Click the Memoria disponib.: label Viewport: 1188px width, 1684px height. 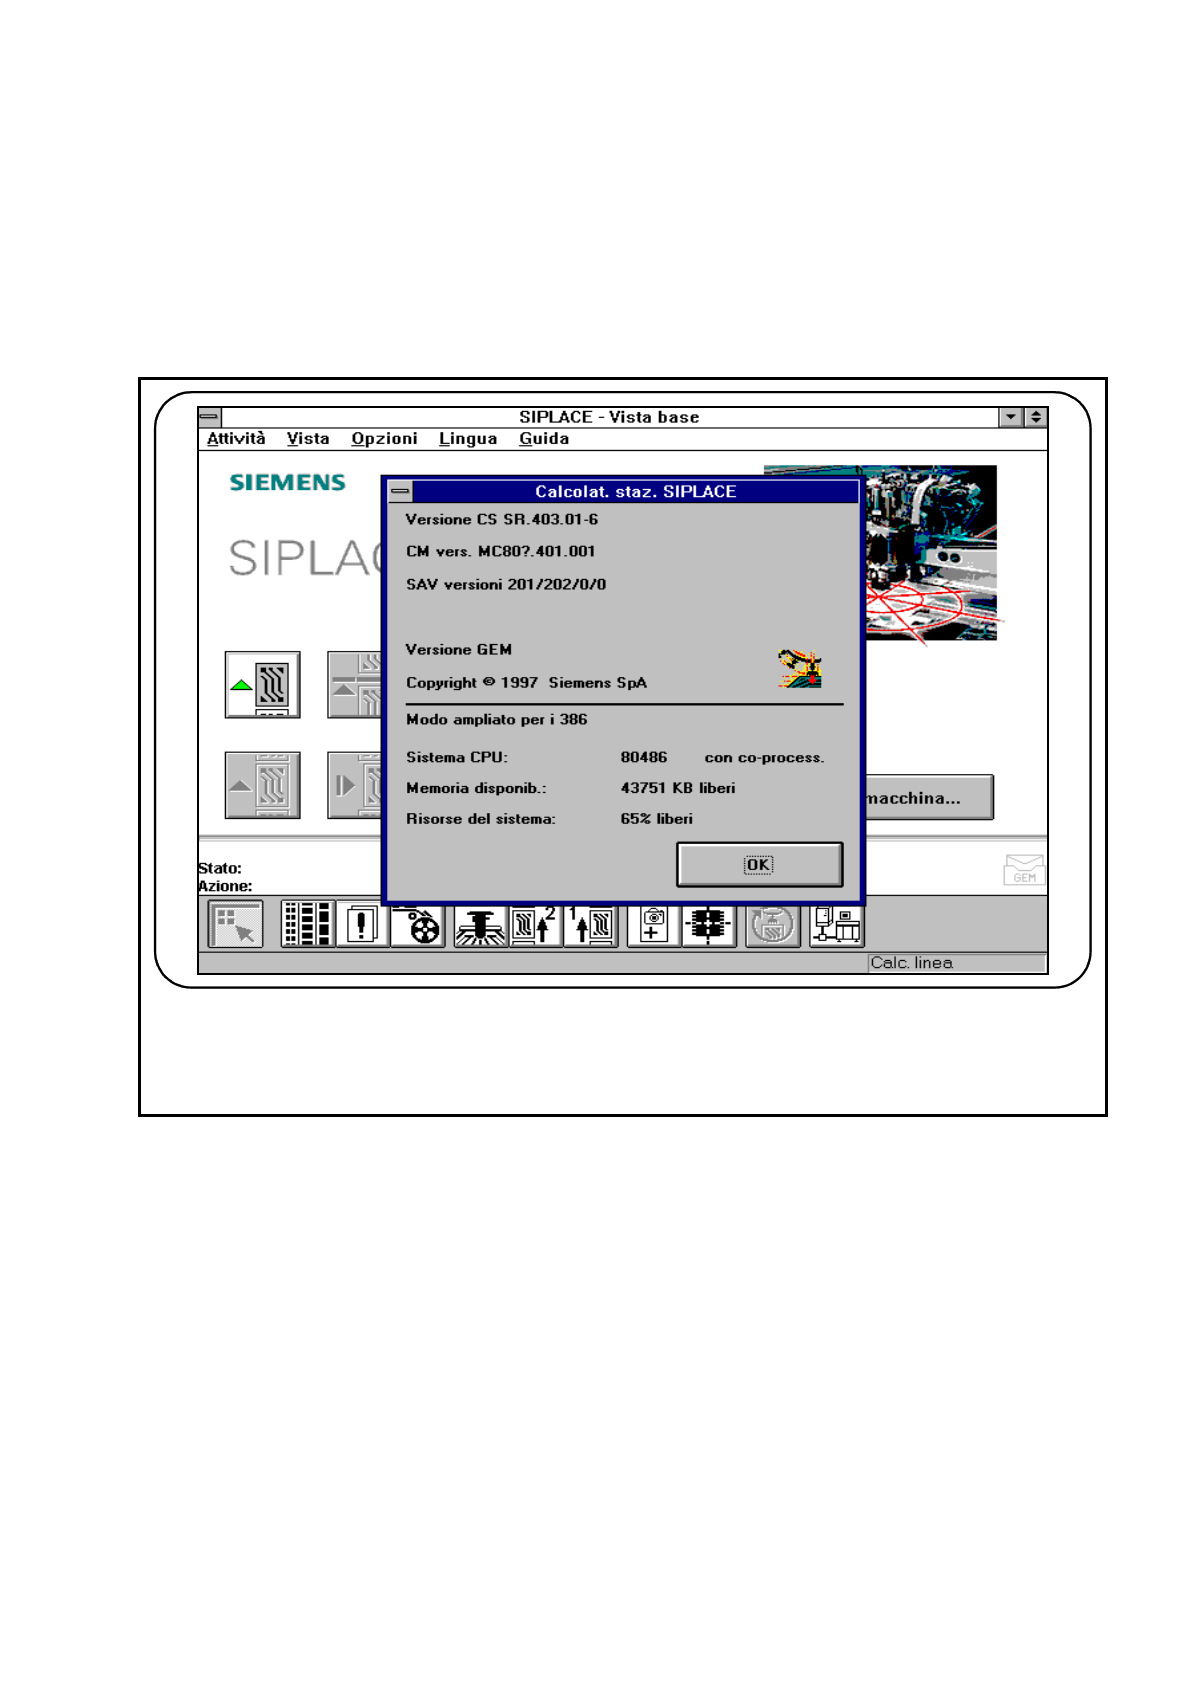[x=476, y=788]
